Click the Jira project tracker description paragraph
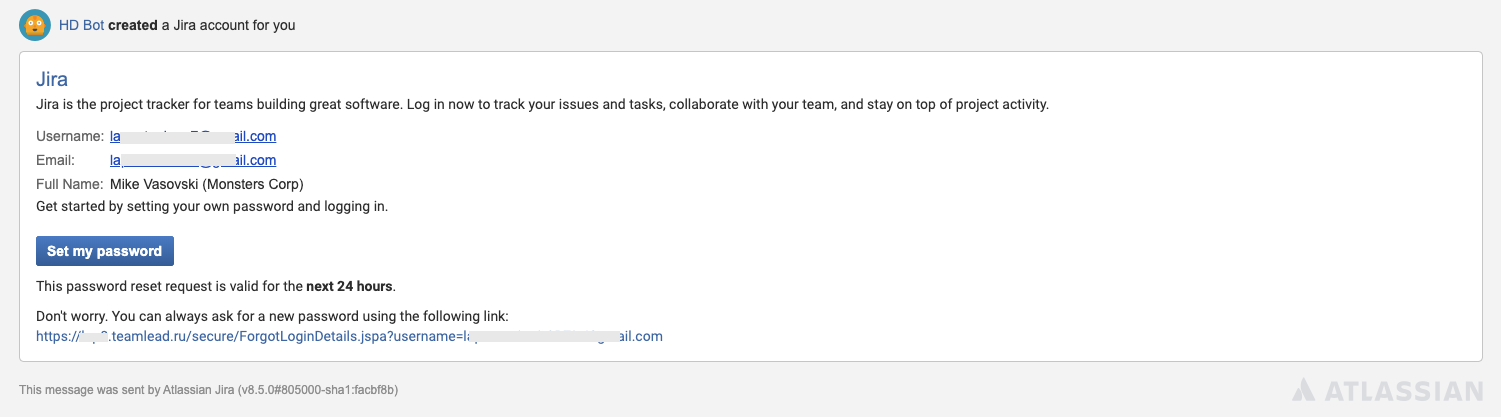The width and height of the screenshot is (1501, 417). (542, 104)
